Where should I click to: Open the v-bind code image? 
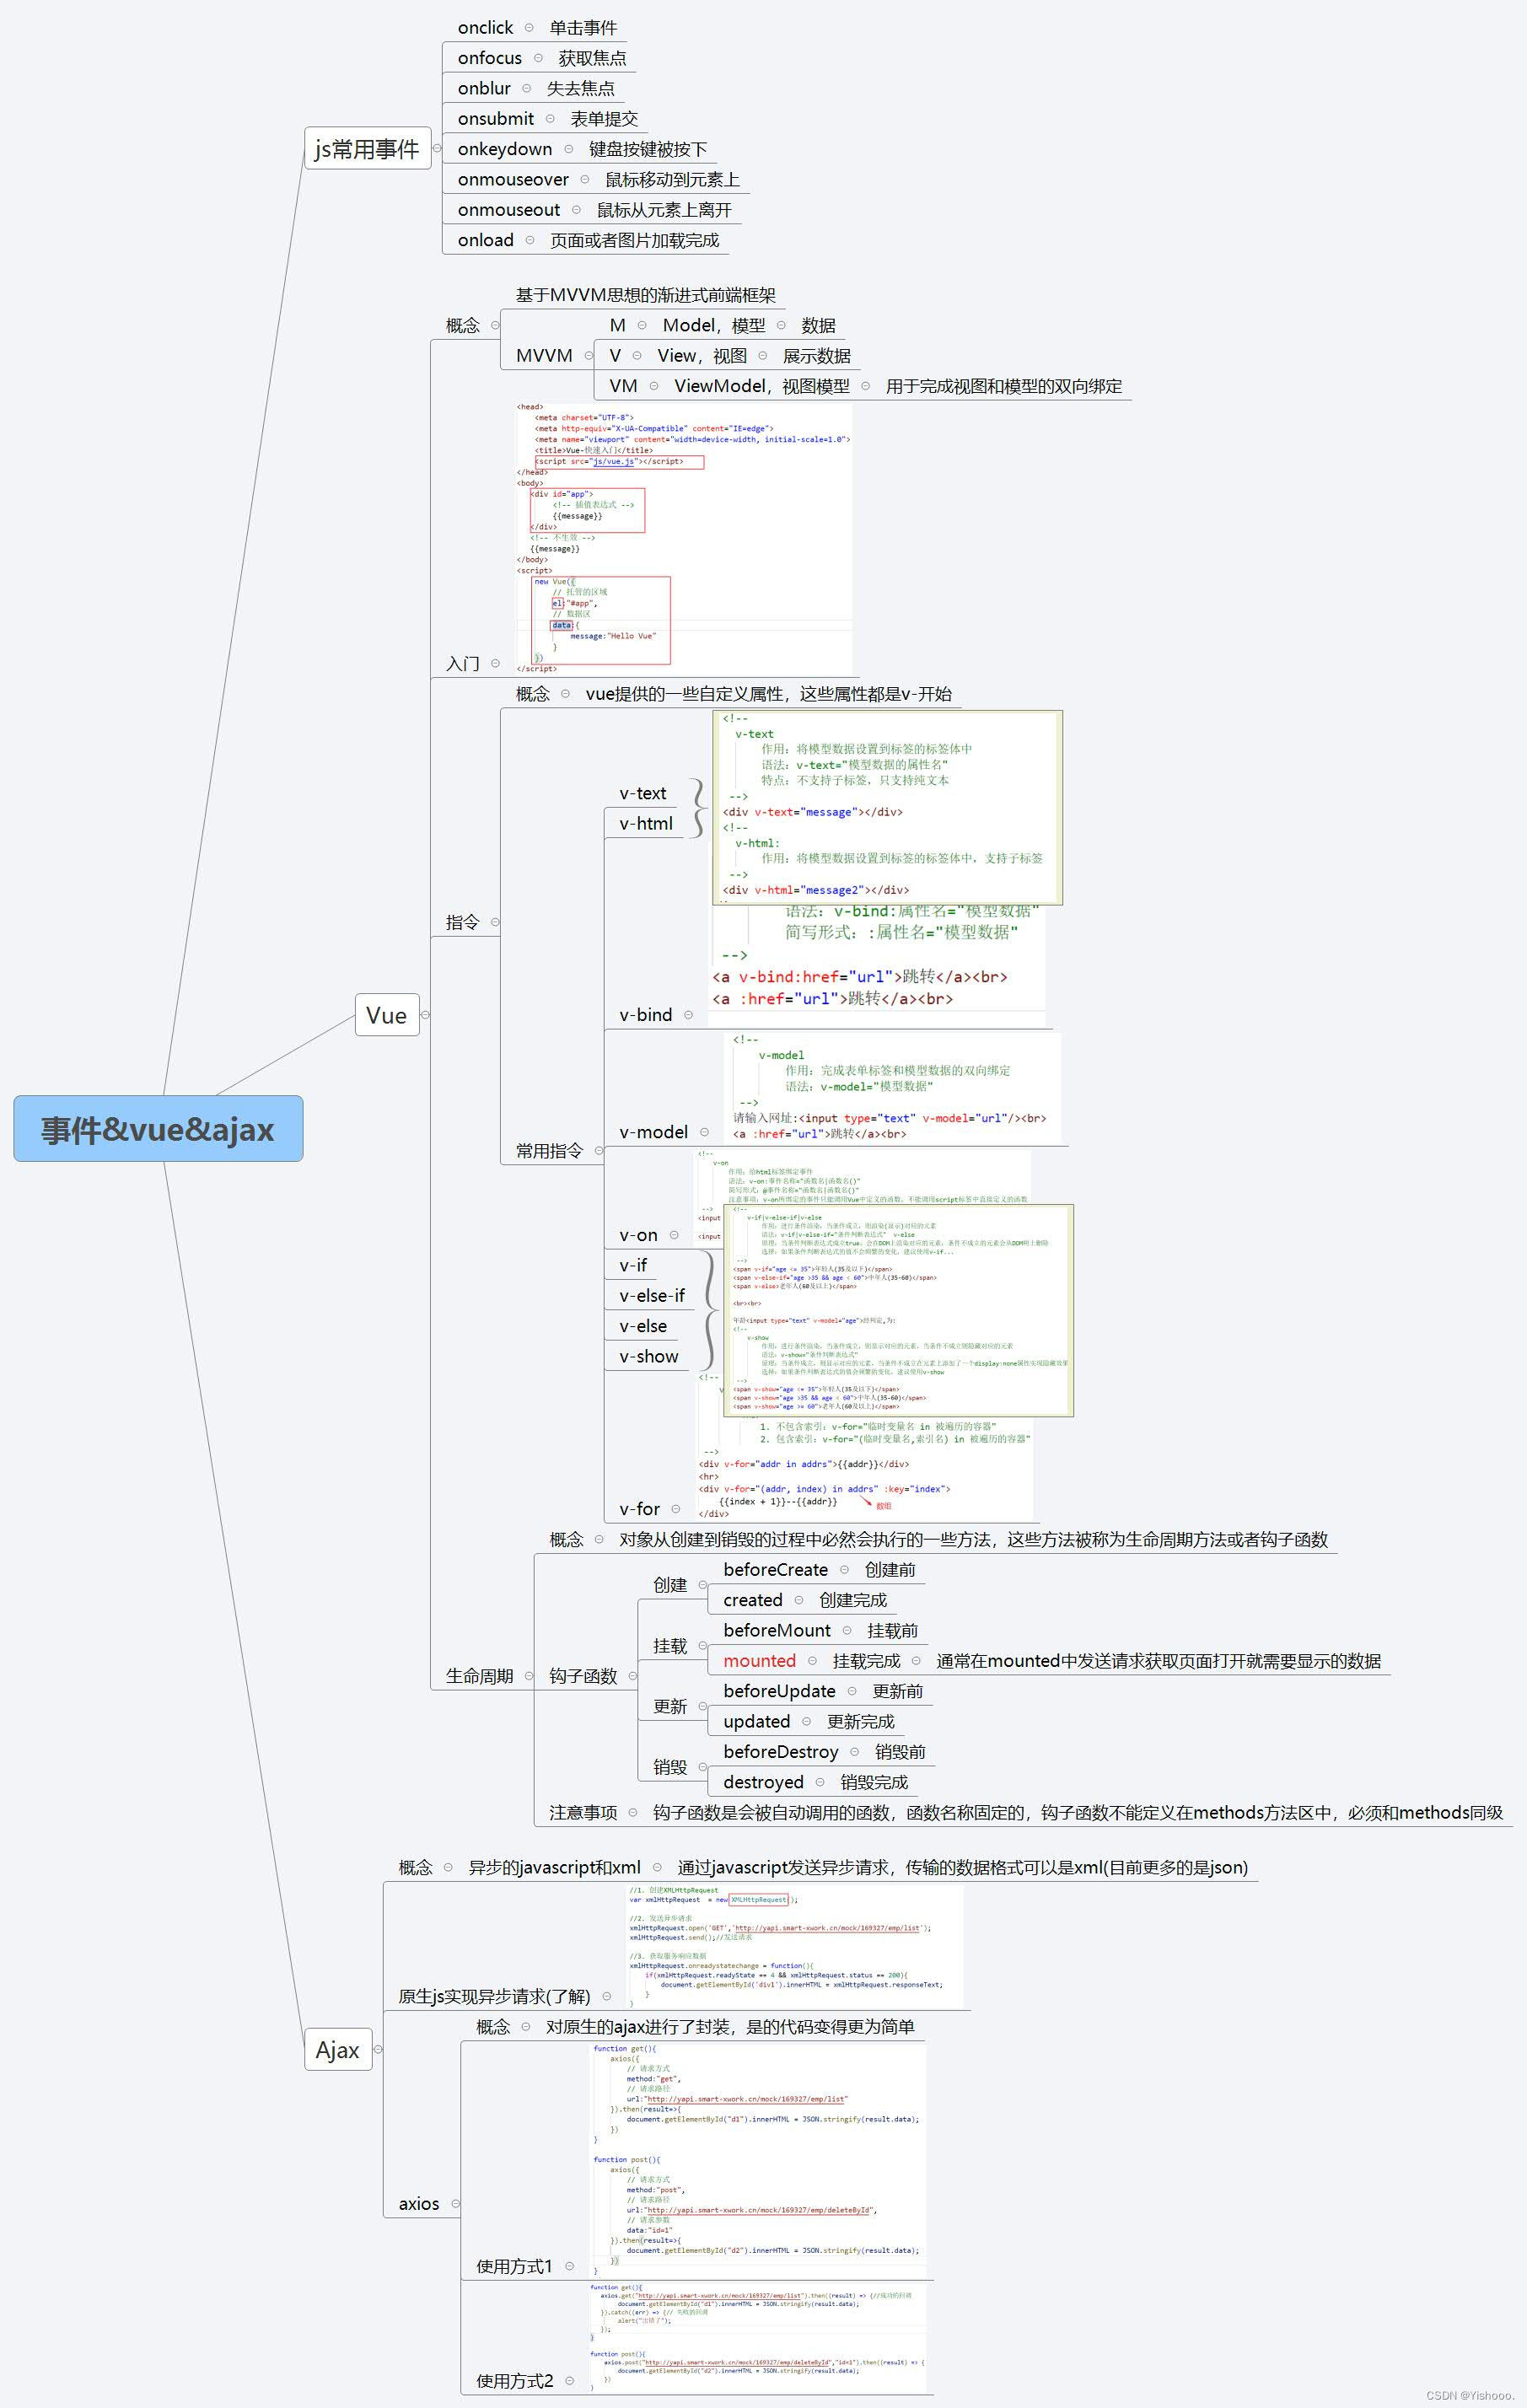[x=877, y=965]
